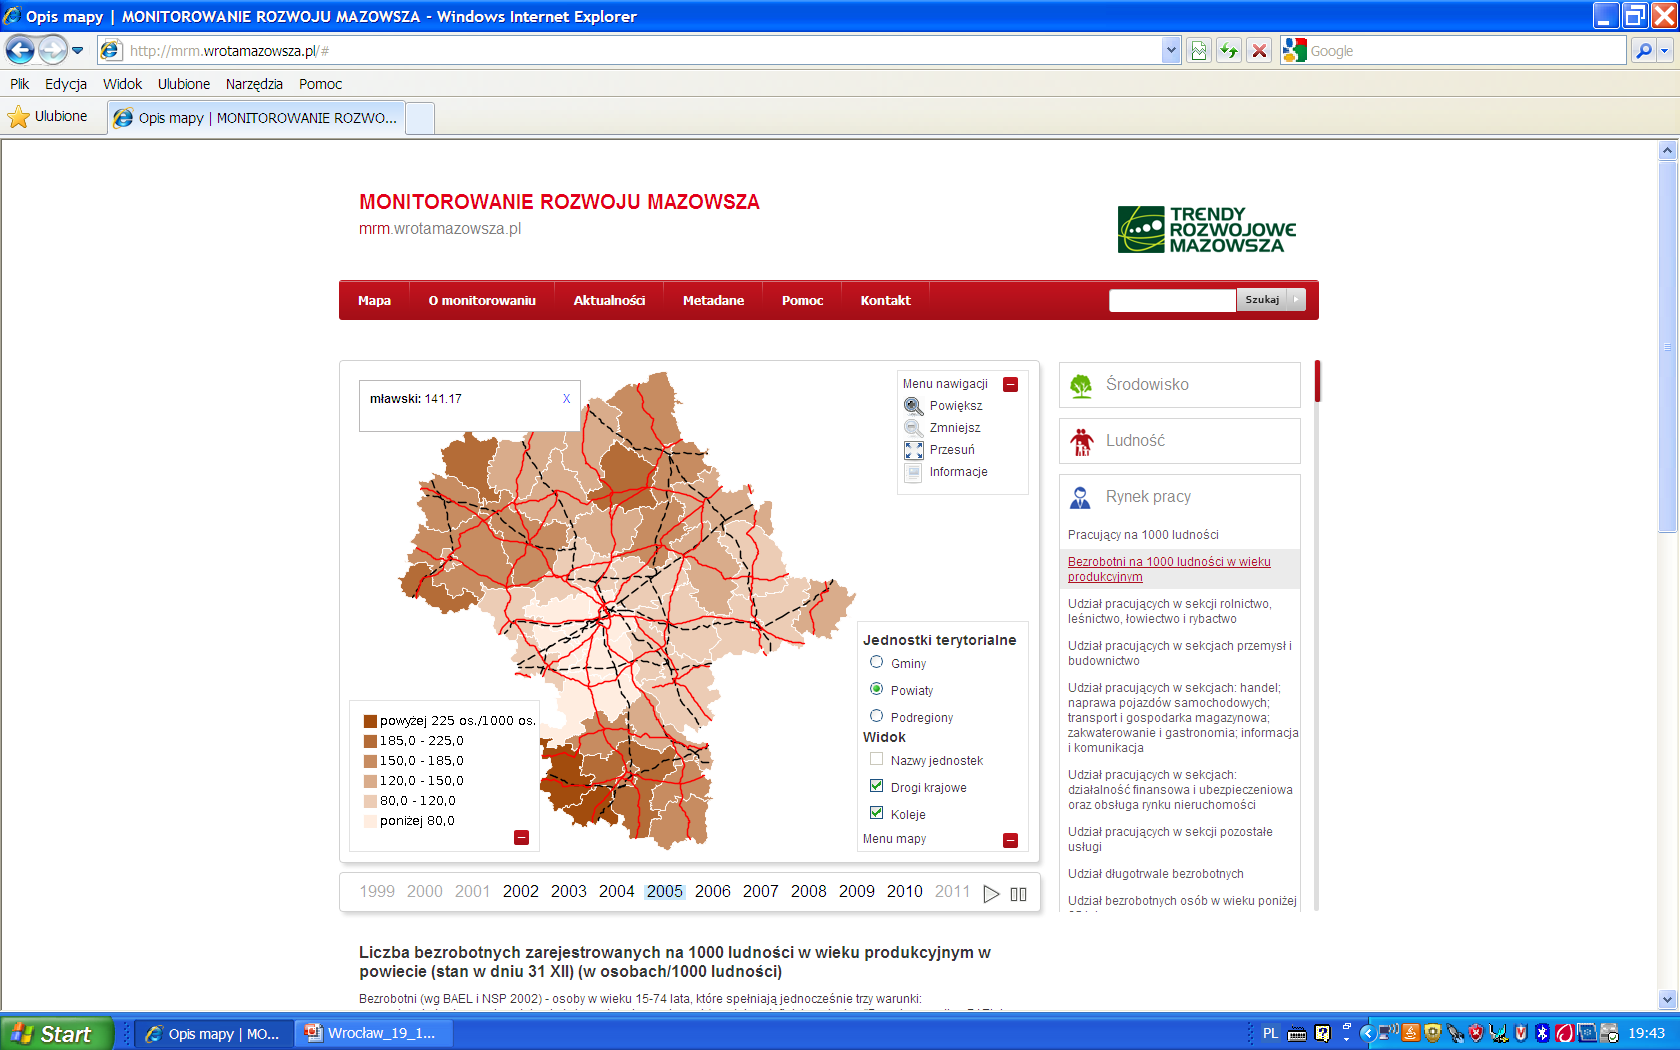1680x1050 pixels.
Task: Open the Windows Start button
Action: point(57,1033)
